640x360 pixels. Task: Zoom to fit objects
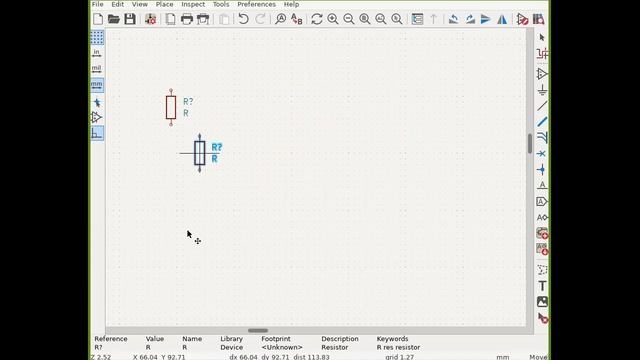point(381,19)
